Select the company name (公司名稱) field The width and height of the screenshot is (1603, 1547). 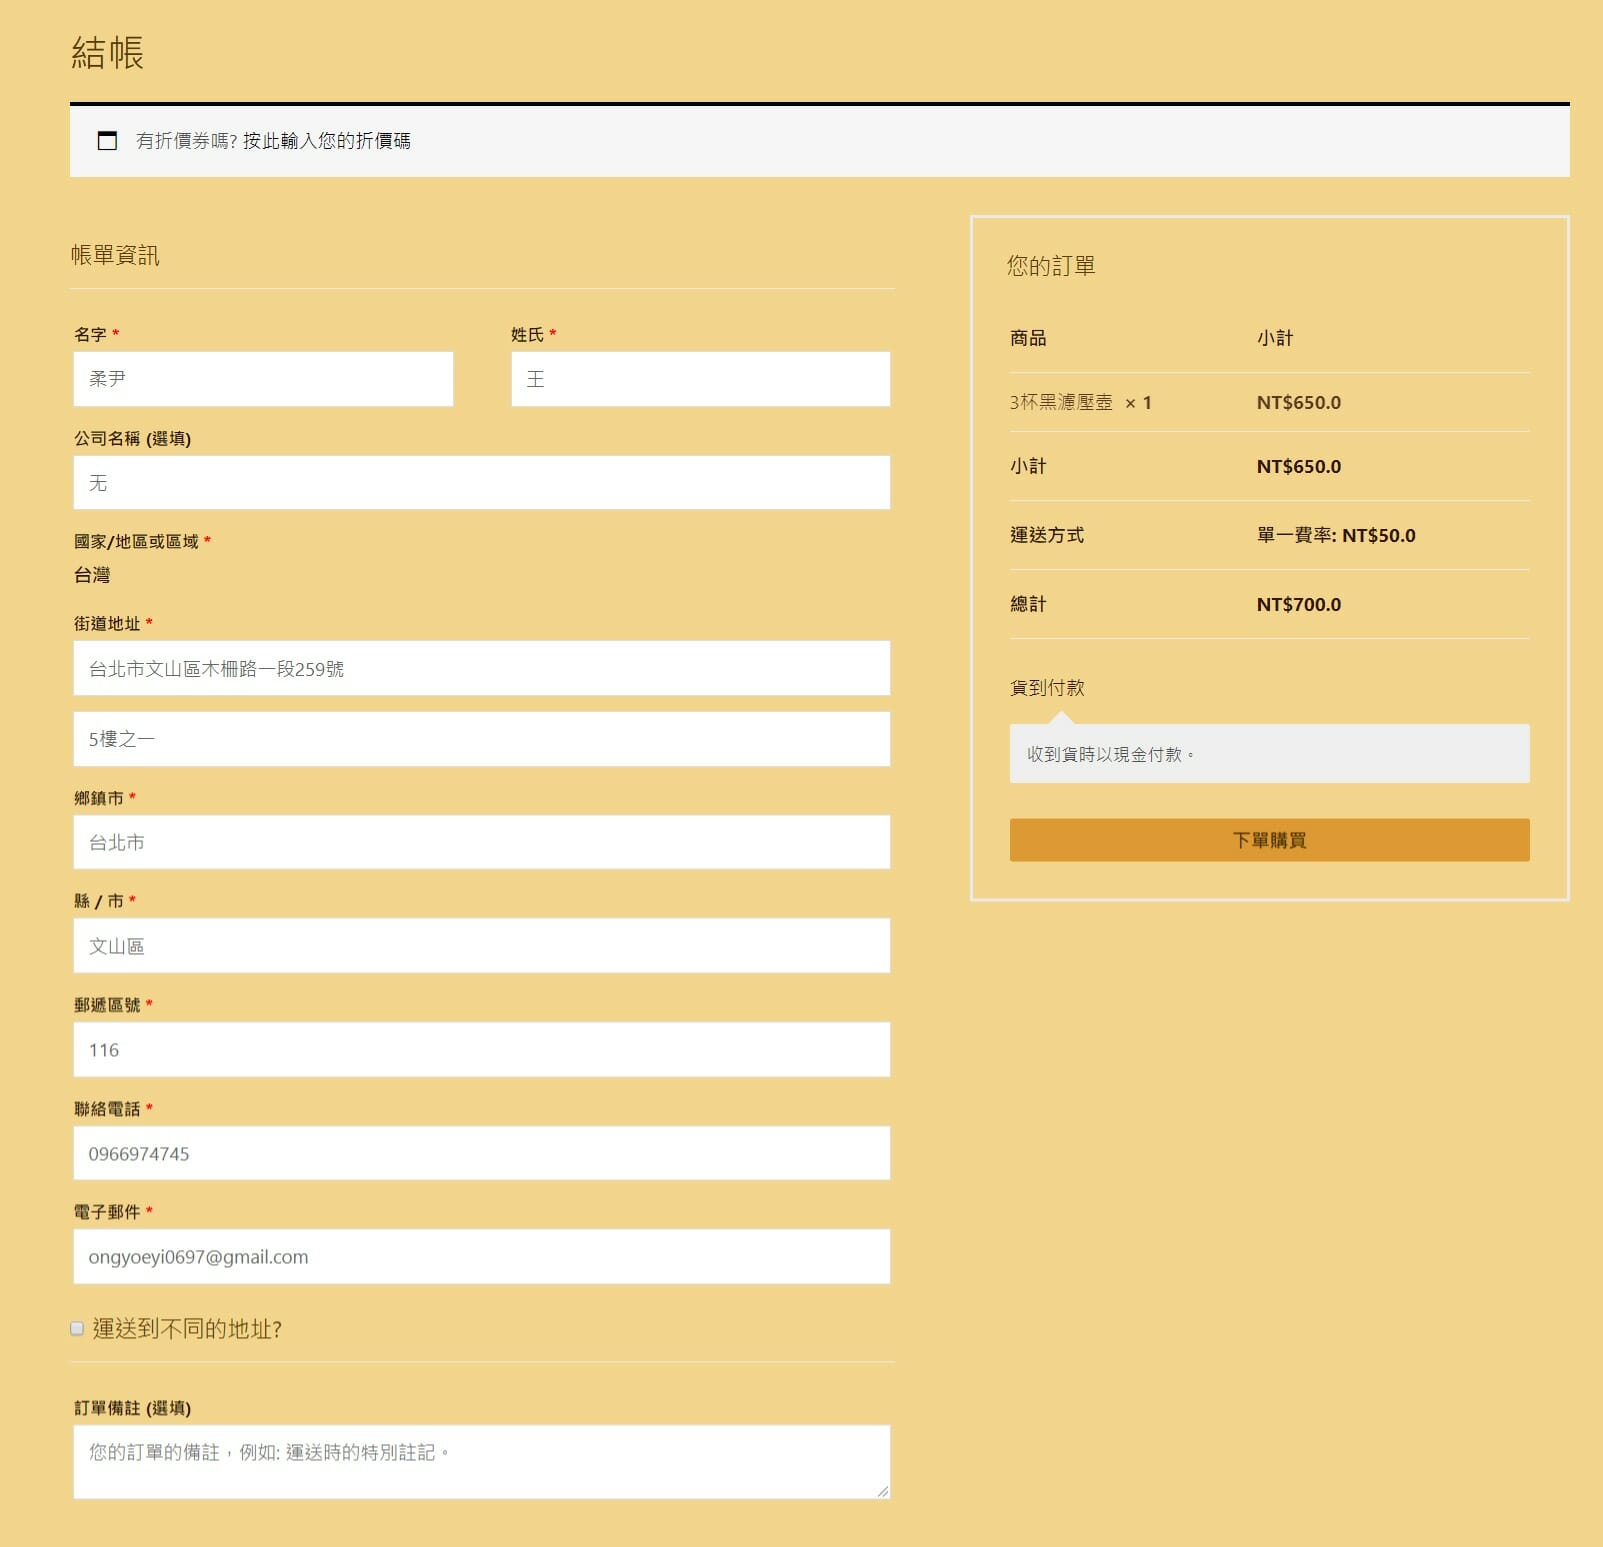pos(481,483)
